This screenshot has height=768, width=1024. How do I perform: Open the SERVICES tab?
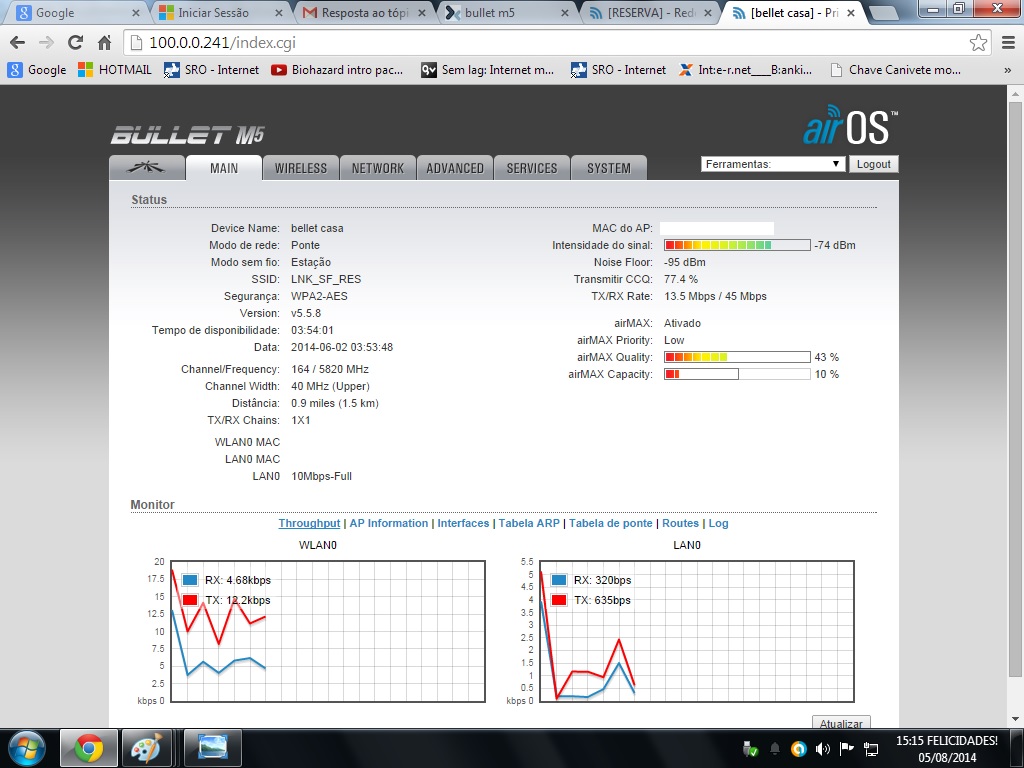coord(532,168)
